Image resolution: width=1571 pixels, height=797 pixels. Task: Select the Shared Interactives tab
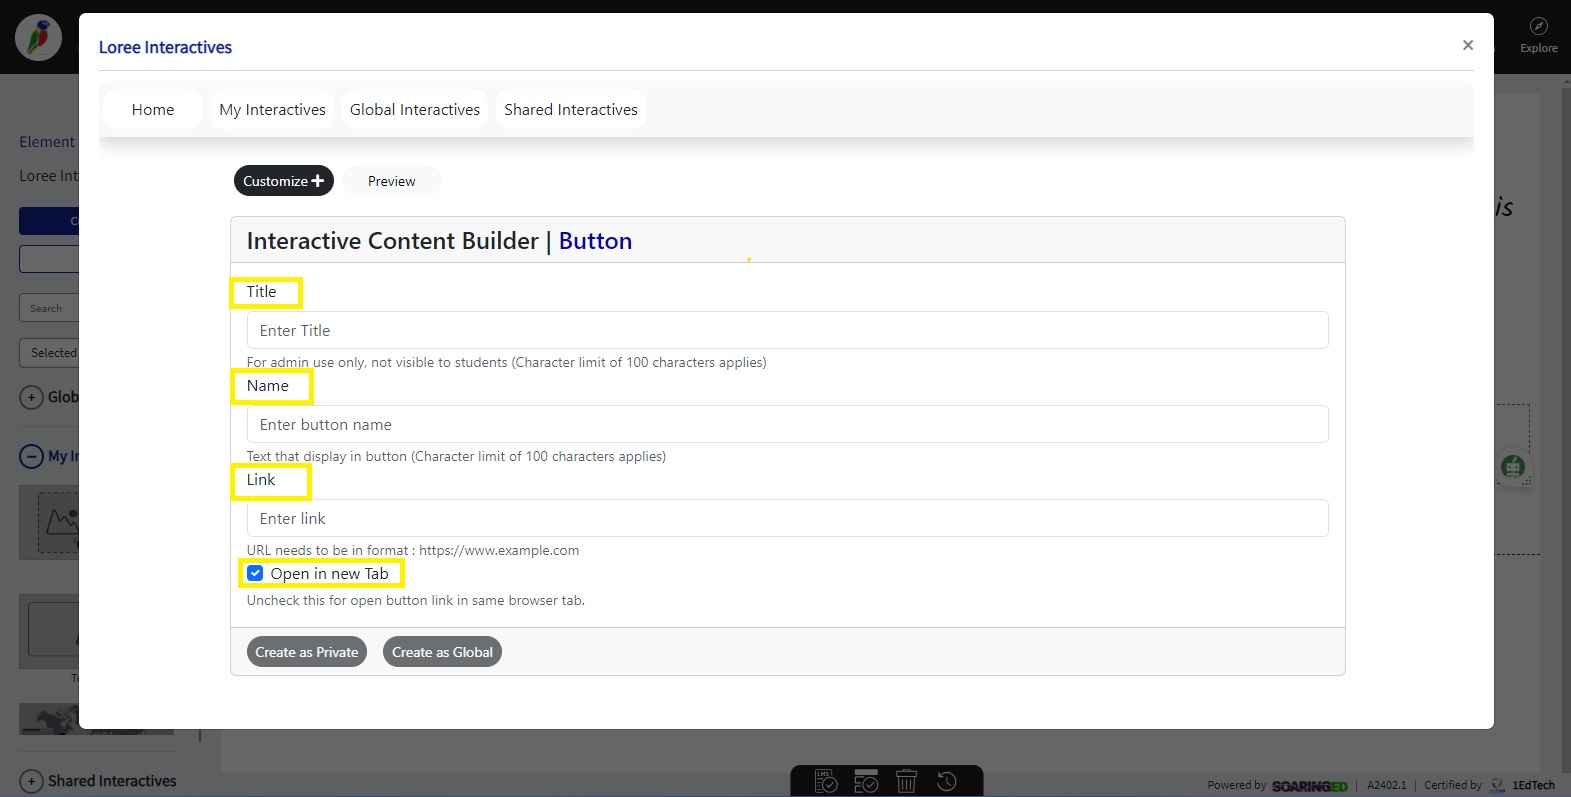(x=571, y=110)
